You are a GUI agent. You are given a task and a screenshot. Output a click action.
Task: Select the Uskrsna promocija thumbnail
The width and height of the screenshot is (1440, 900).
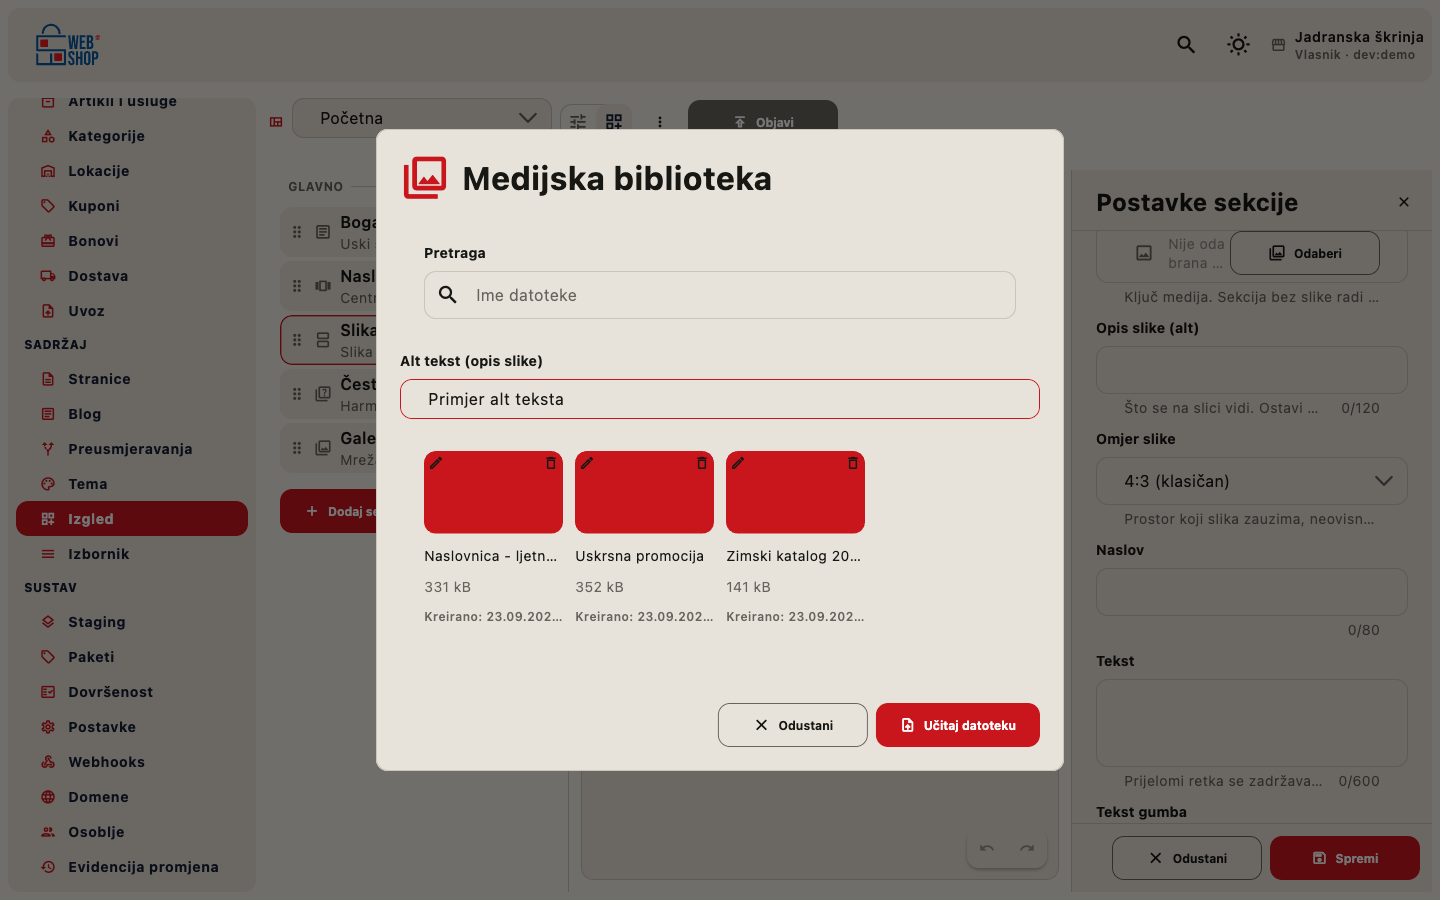[x=644, y=492]
